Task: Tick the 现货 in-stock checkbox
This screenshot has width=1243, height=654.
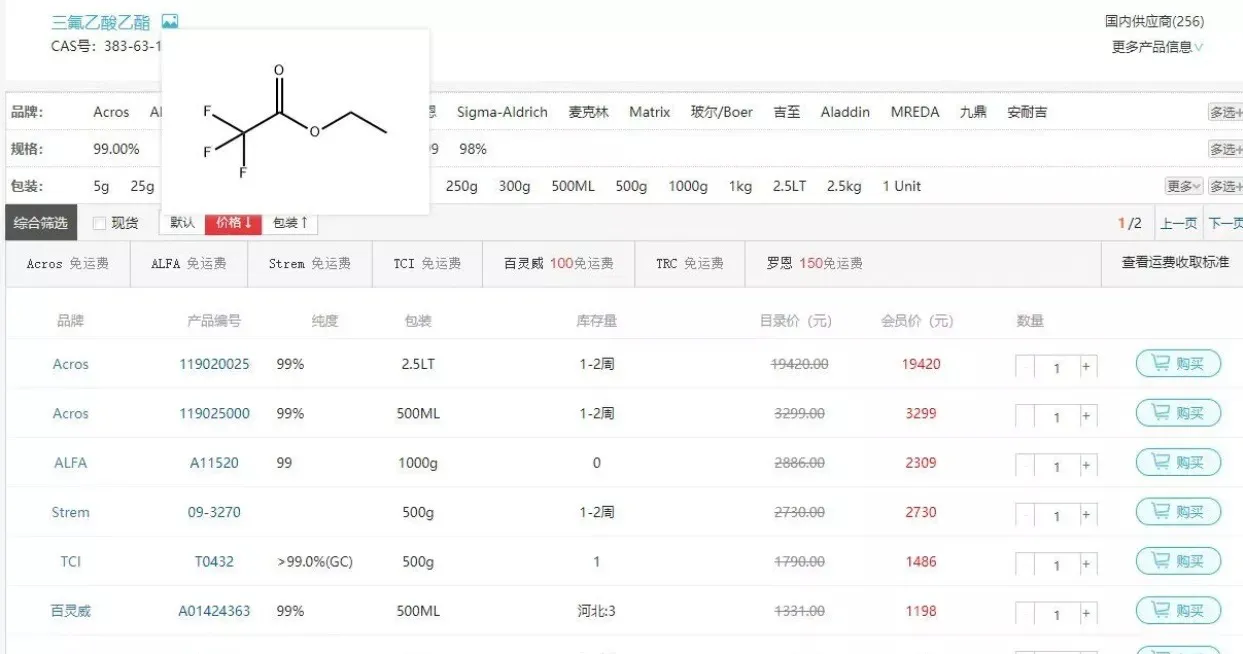Action: click(99, 223)
